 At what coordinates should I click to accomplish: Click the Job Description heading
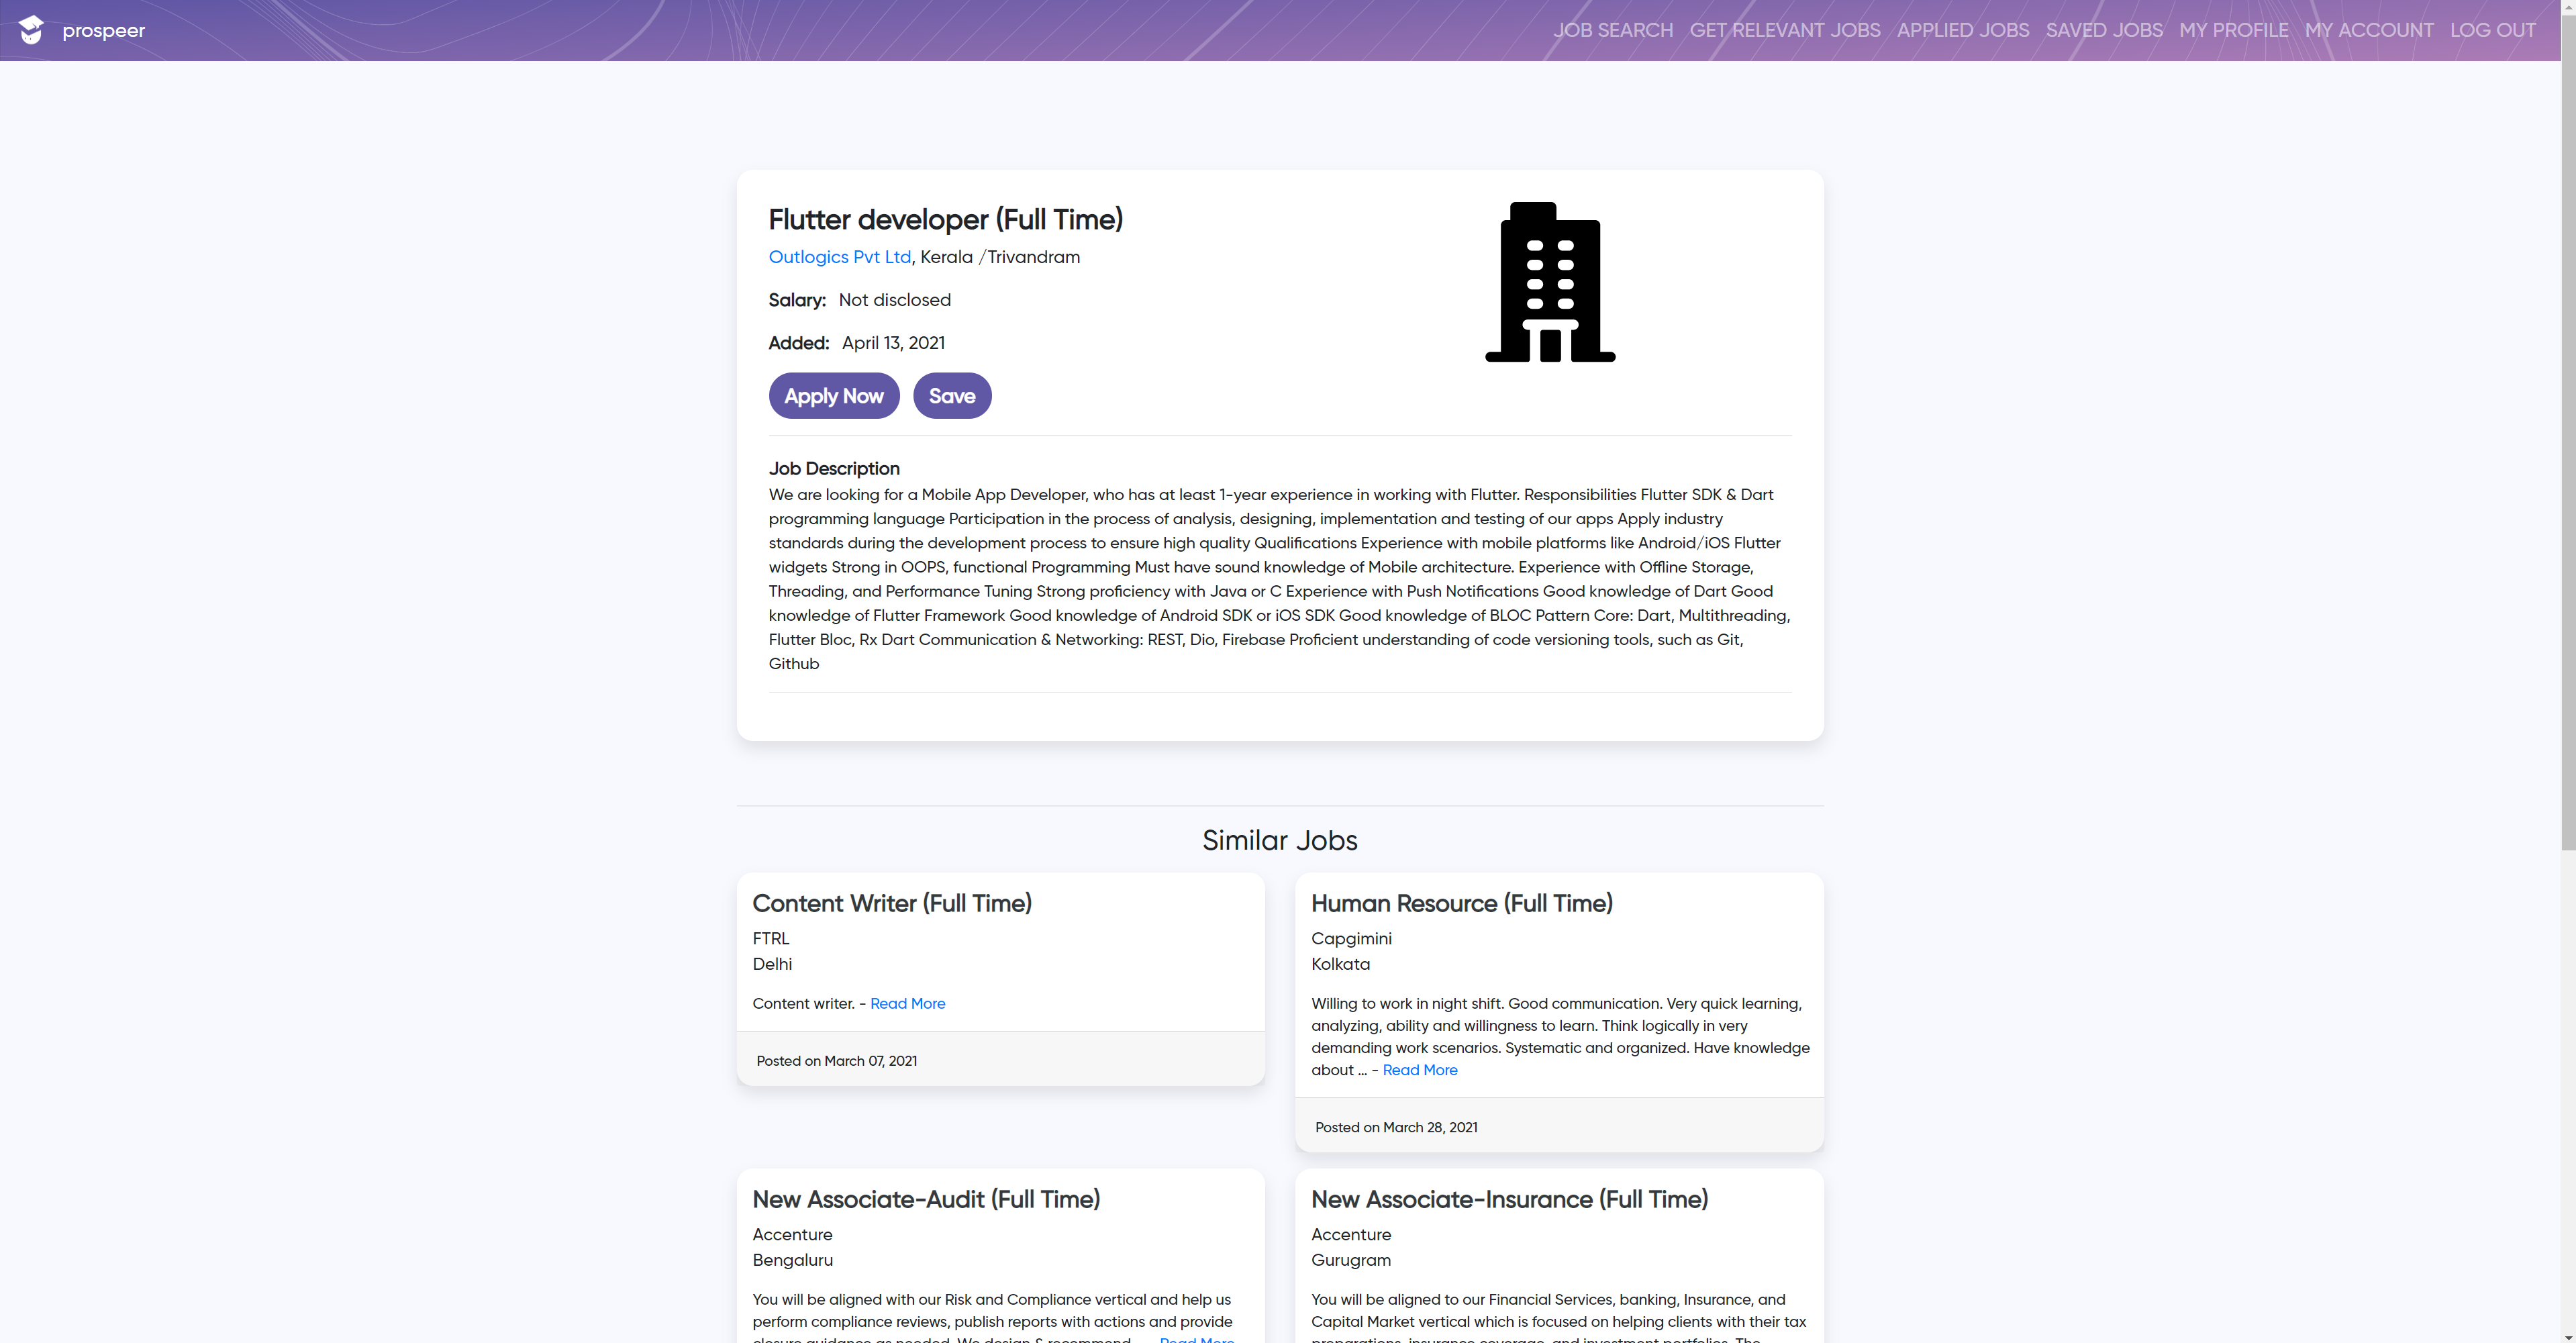click(834, 469)
